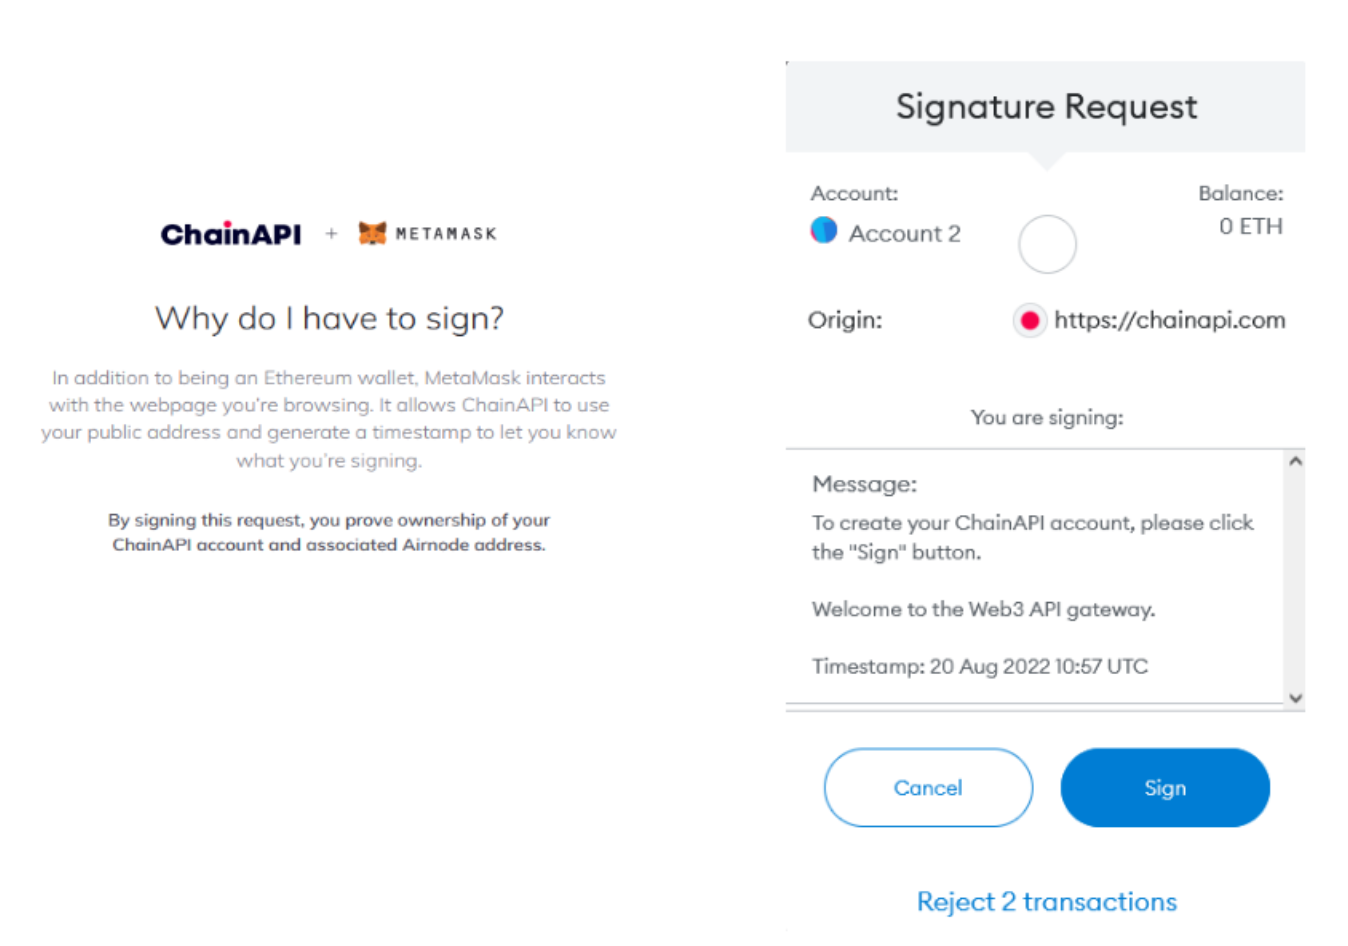
Task: Click the blue Account 2 avatar
Action: (824, 230)
